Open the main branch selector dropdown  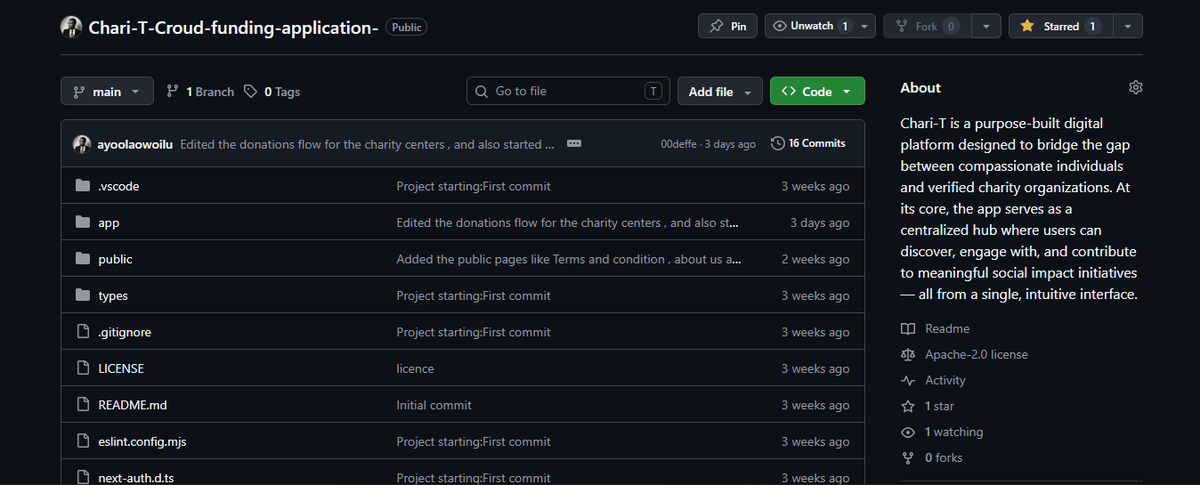[107, 91]
